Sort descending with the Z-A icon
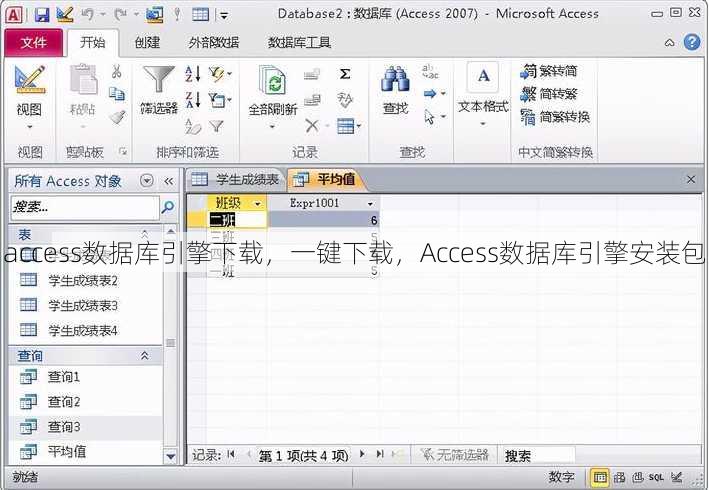The width and height of the screenshot is (709, 490). [193, 99]
